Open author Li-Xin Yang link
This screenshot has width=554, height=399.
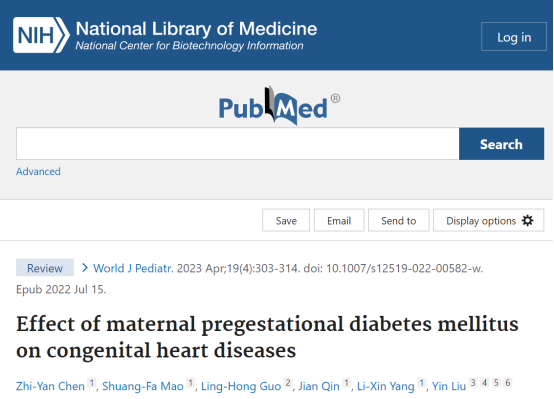click(x=385, y=386)
